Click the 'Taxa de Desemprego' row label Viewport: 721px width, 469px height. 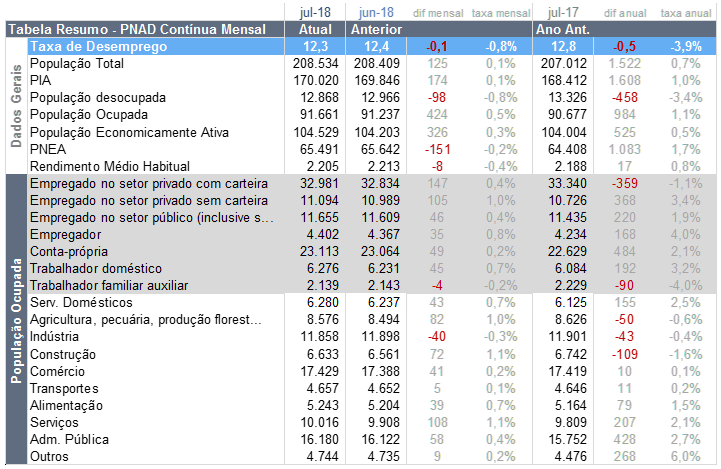click(98, 46)
